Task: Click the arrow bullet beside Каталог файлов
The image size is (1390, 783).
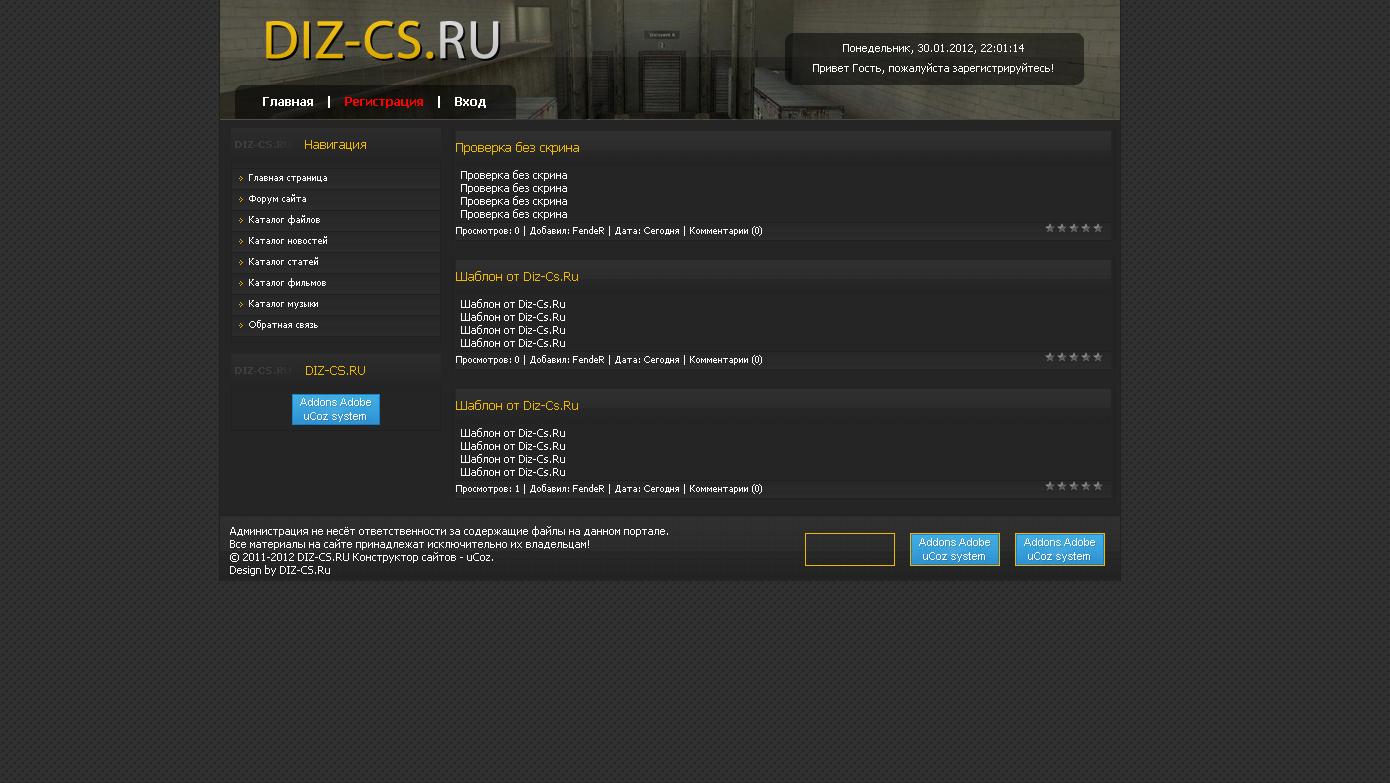Action: click(241, 220)
